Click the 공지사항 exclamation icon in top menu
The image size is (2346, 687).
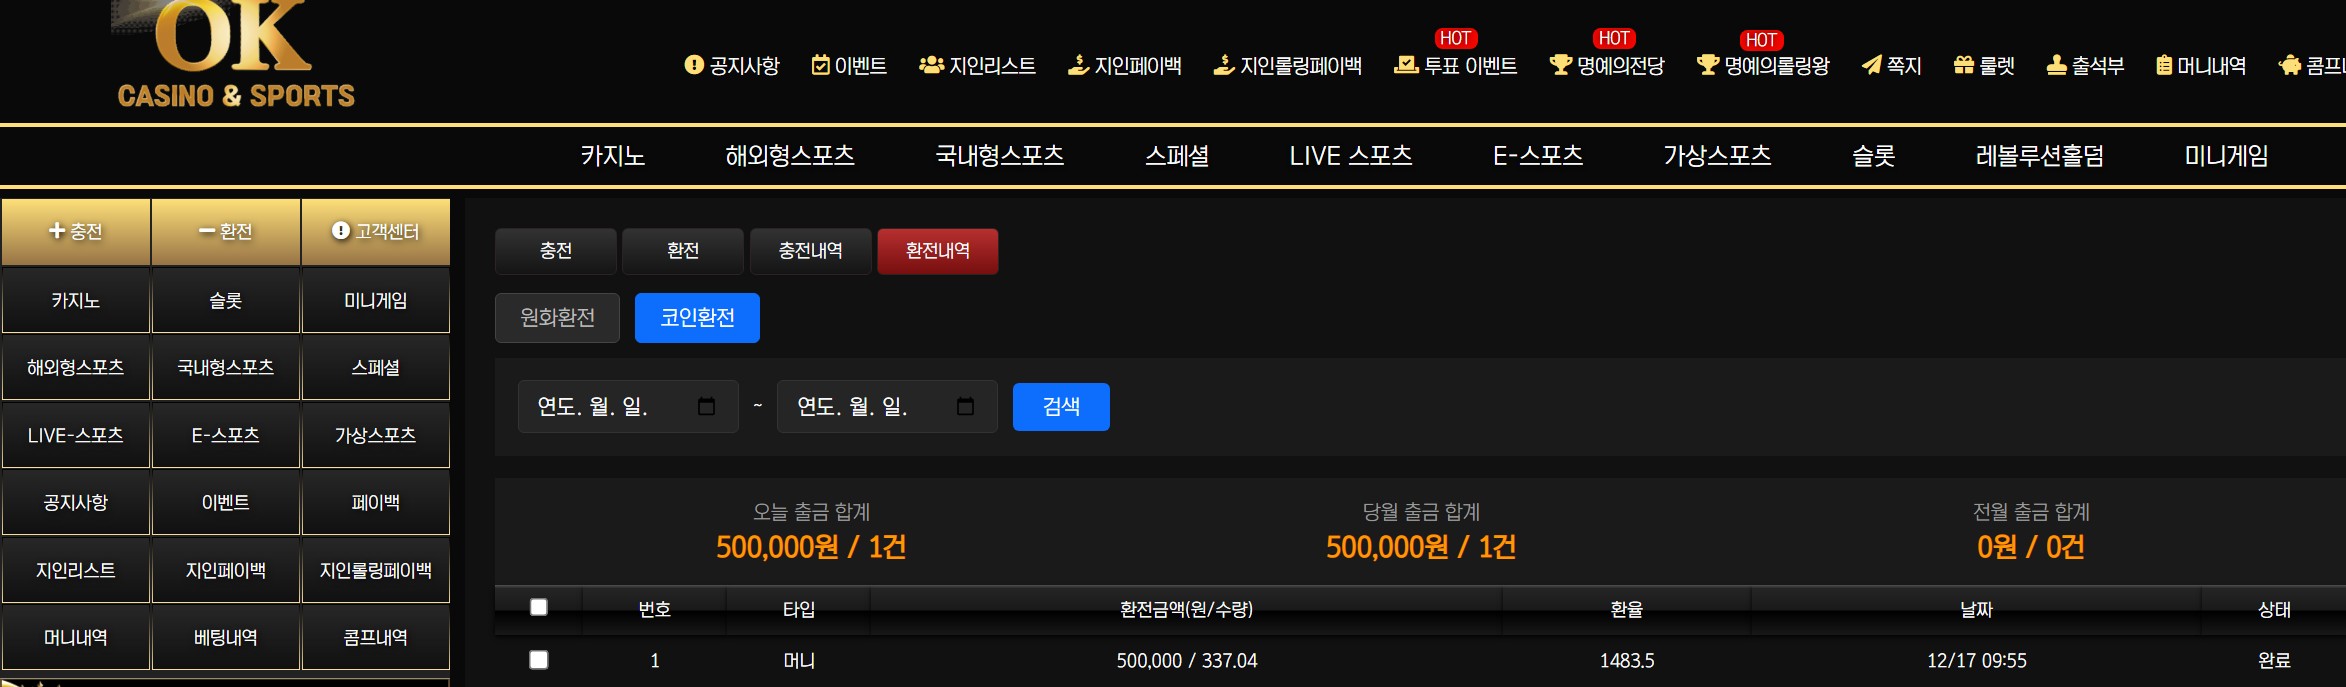(694, 65)
